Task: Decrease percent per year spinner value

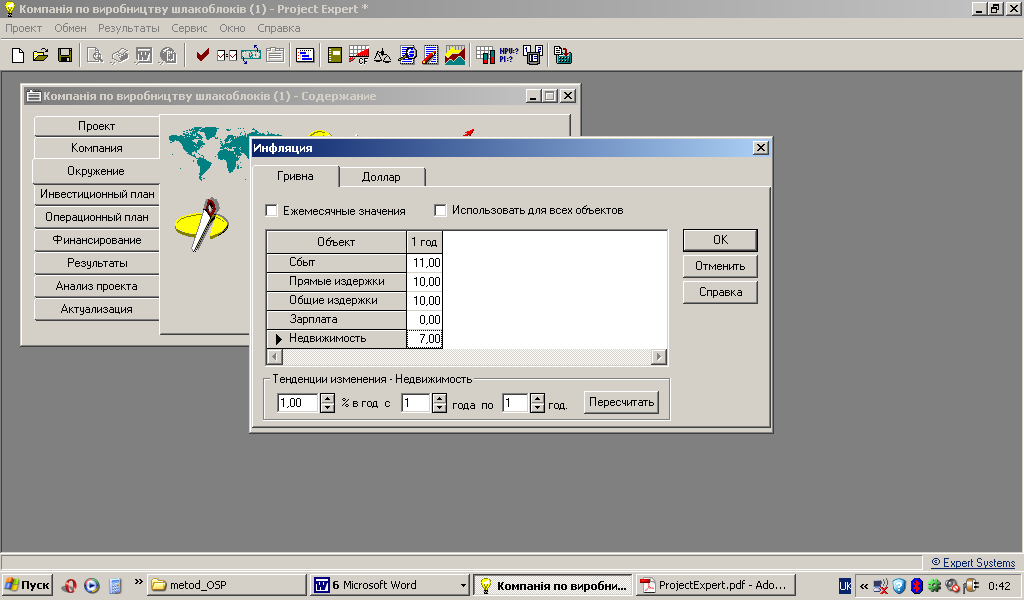Action: coord(328,407)
